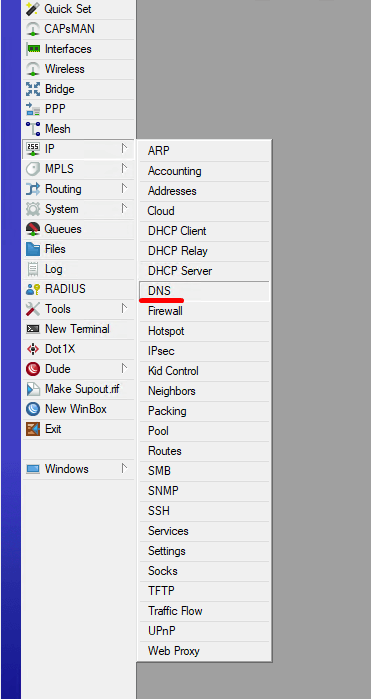Open DNS from the IP submenu
Screen dimensions: 371x699
tap(205, 291)
